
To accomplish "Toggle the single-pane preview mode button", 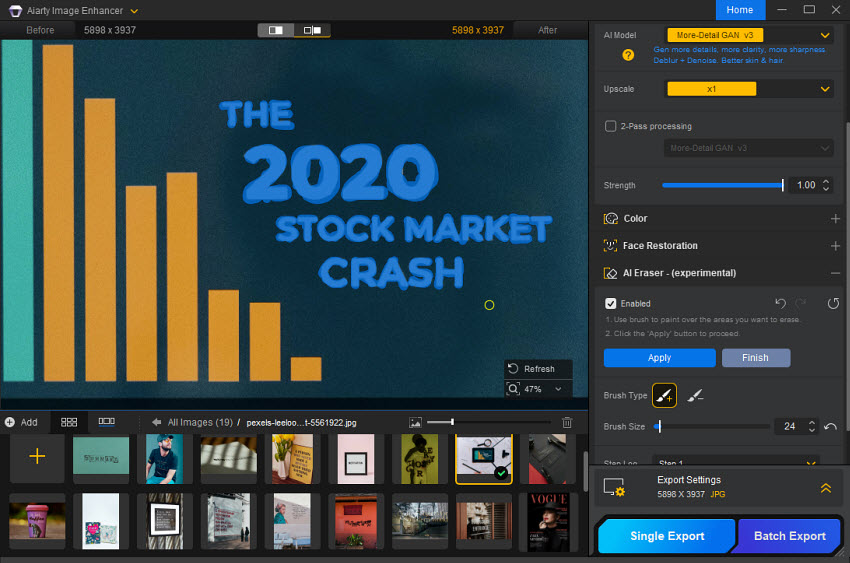I will [275, 30].
